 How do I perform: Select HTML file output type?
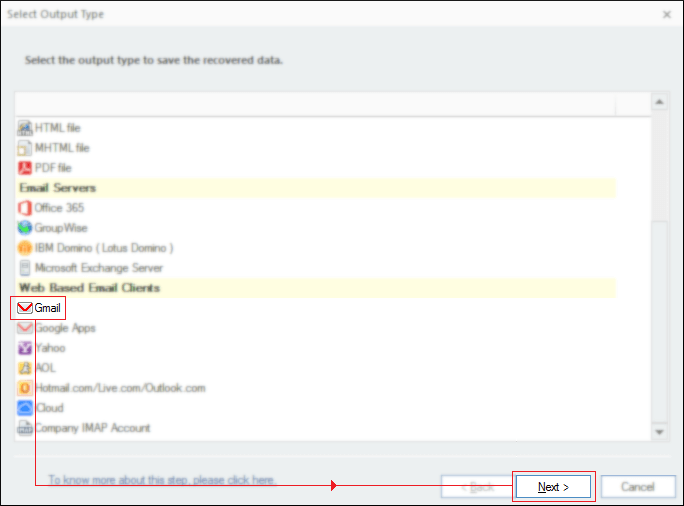pos(58,128)
